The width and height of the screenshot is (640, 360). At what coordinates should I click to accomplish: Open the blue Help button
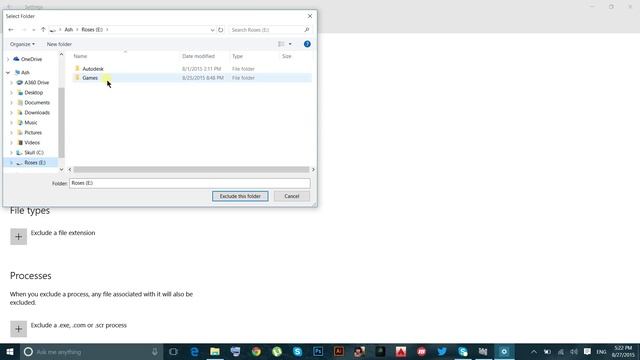pyautogui.click(x=307, y=44)
